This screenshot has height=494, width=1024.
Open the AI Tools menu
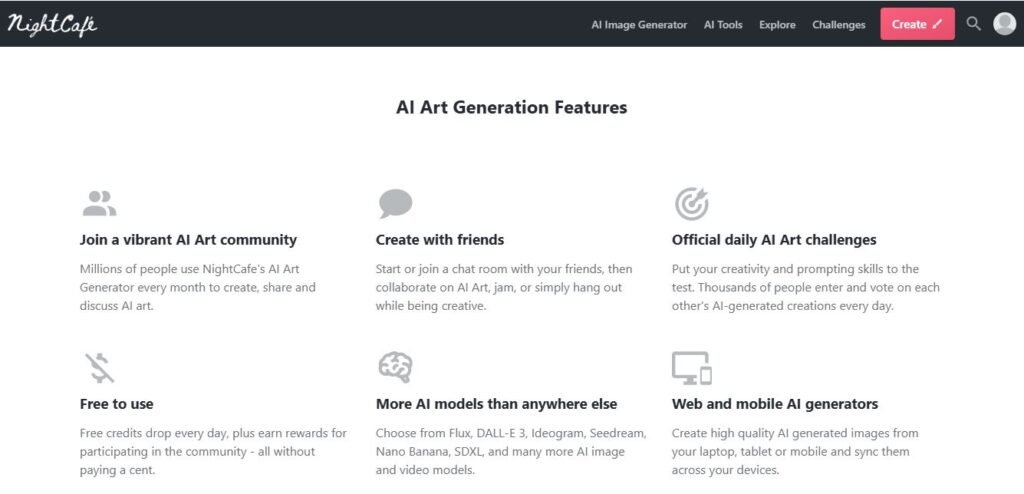coord(723,25)
